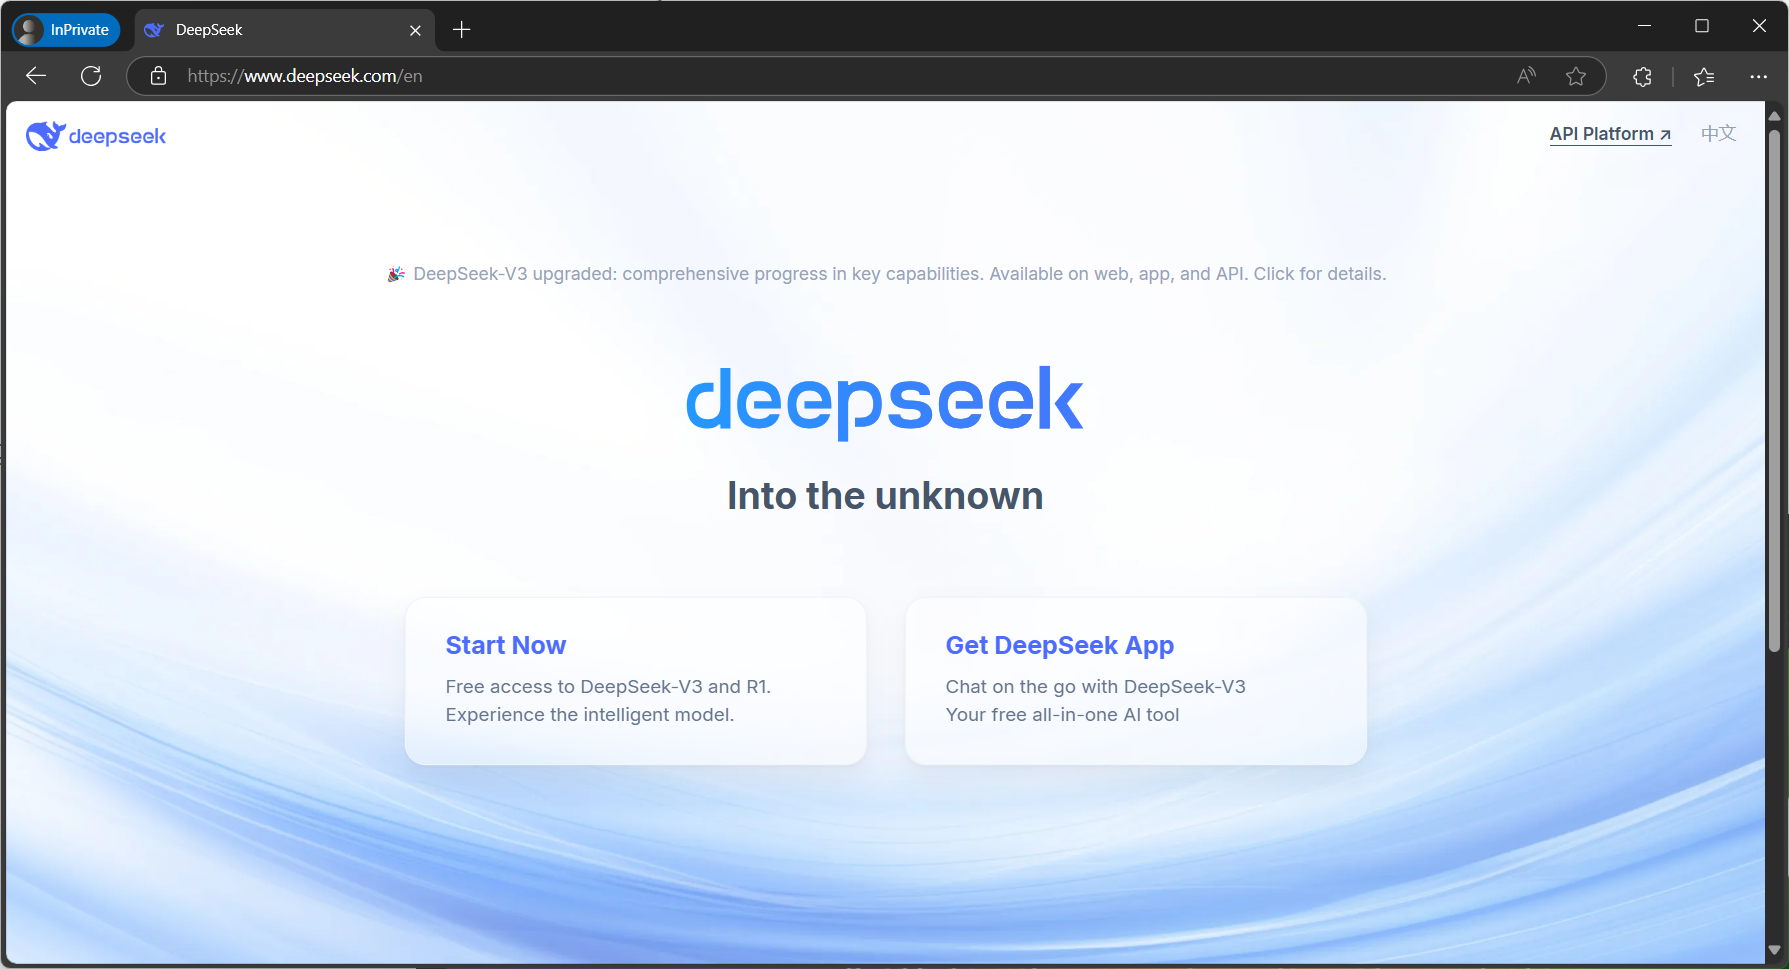1789x969 pixels.
Task: Click the scrollbar down arrow
Action: (x=1775, y=950)
